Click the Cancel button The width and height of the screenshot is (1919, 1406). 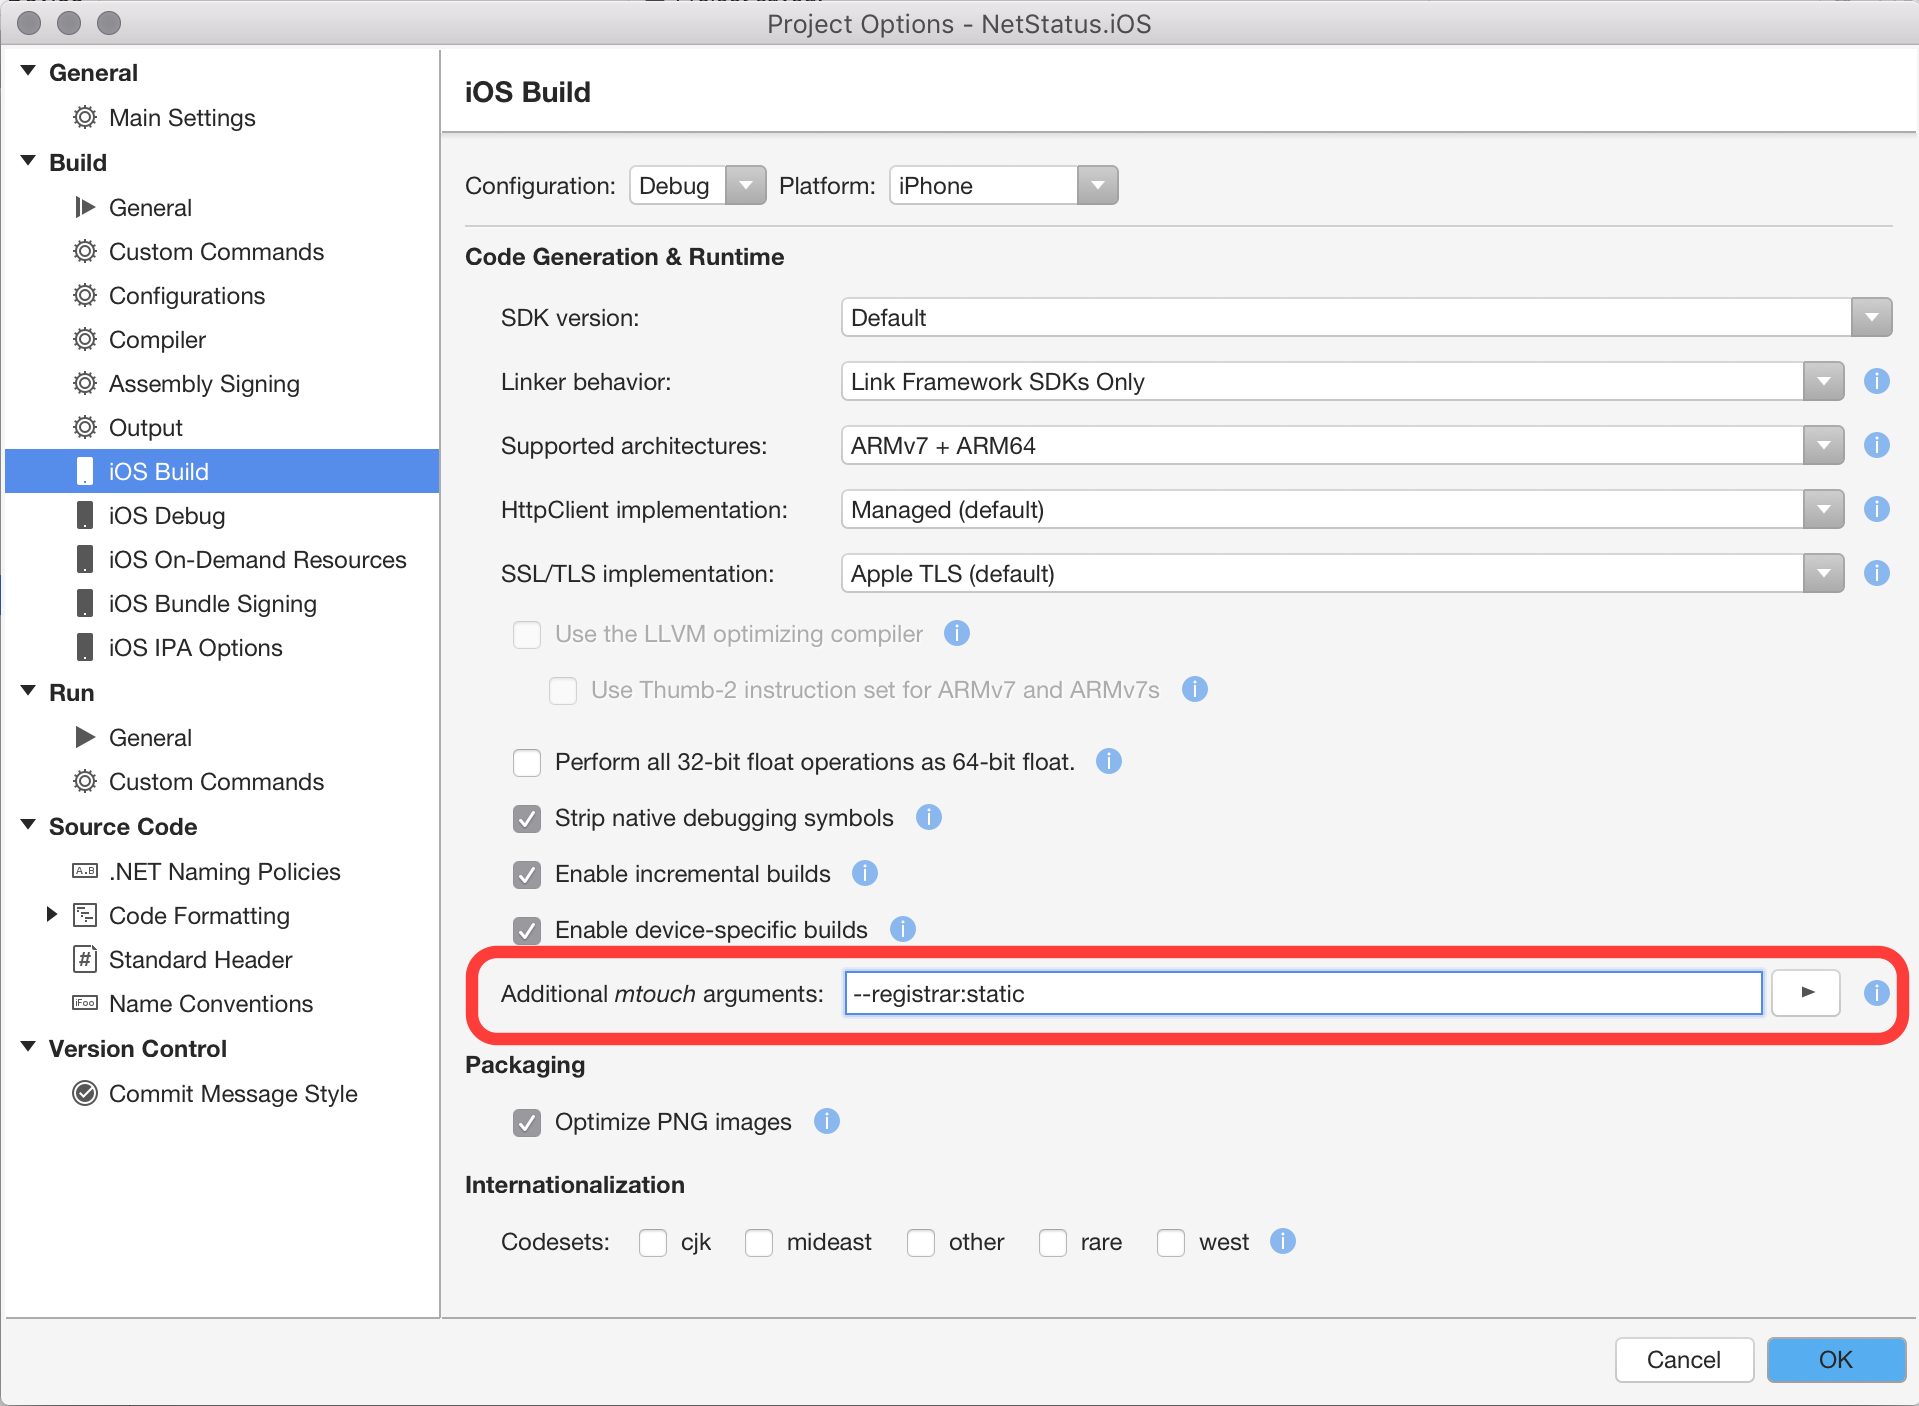[1683, 1359]
